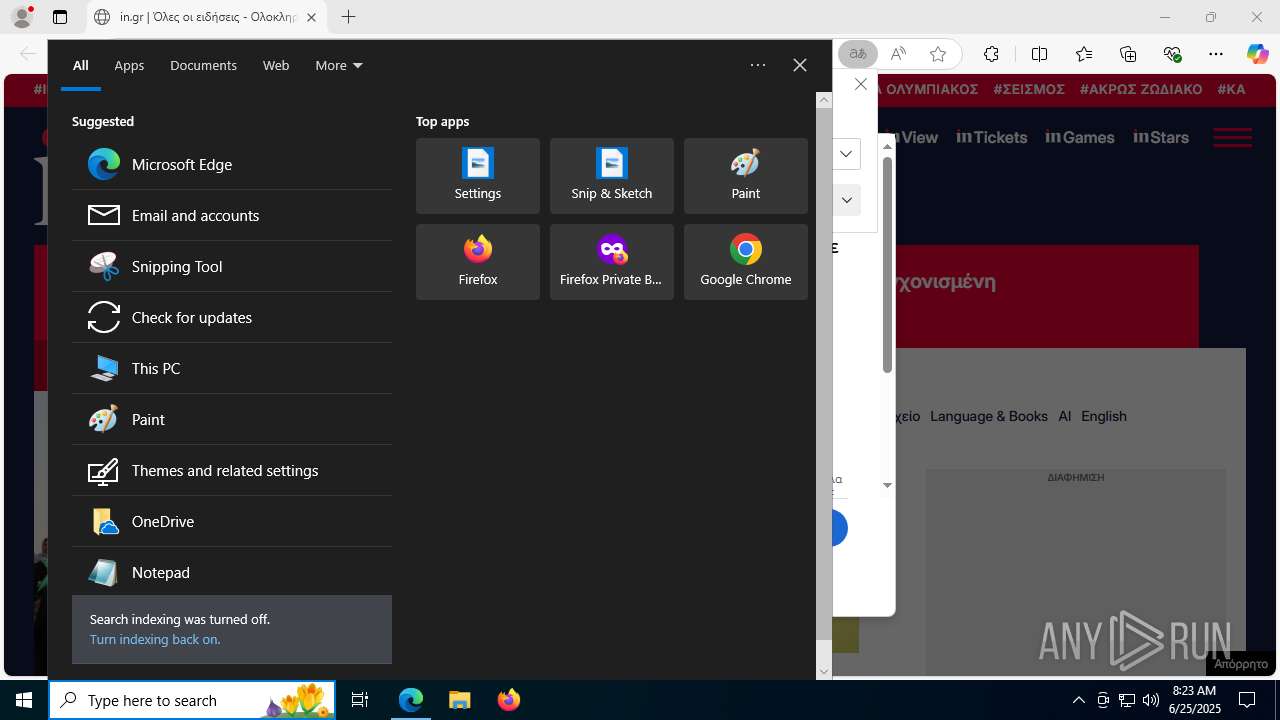
Task: Add this page to Edge favorites
Action: coord(937,54)
